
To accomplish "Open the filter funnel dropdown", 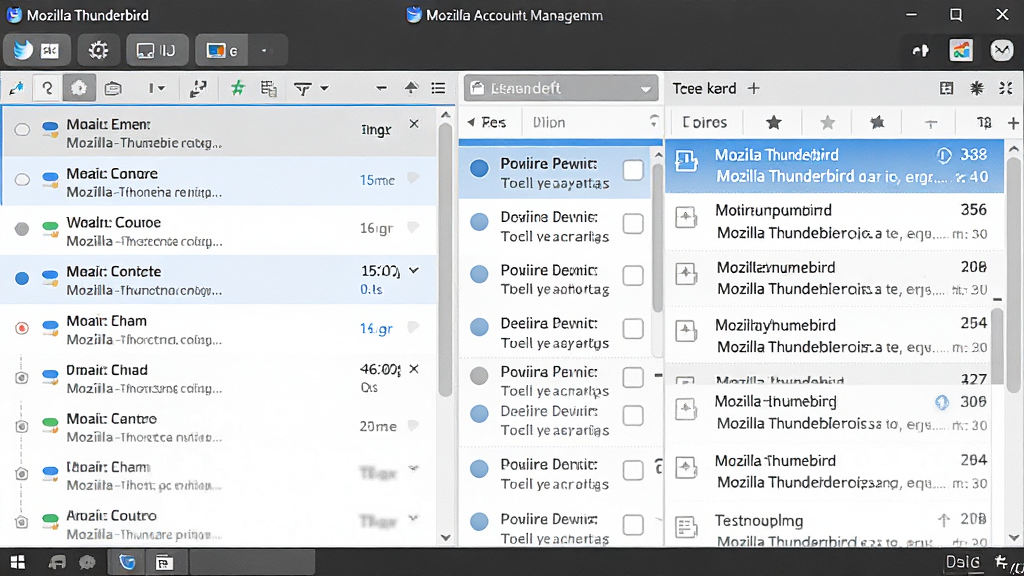I will 310,88.
